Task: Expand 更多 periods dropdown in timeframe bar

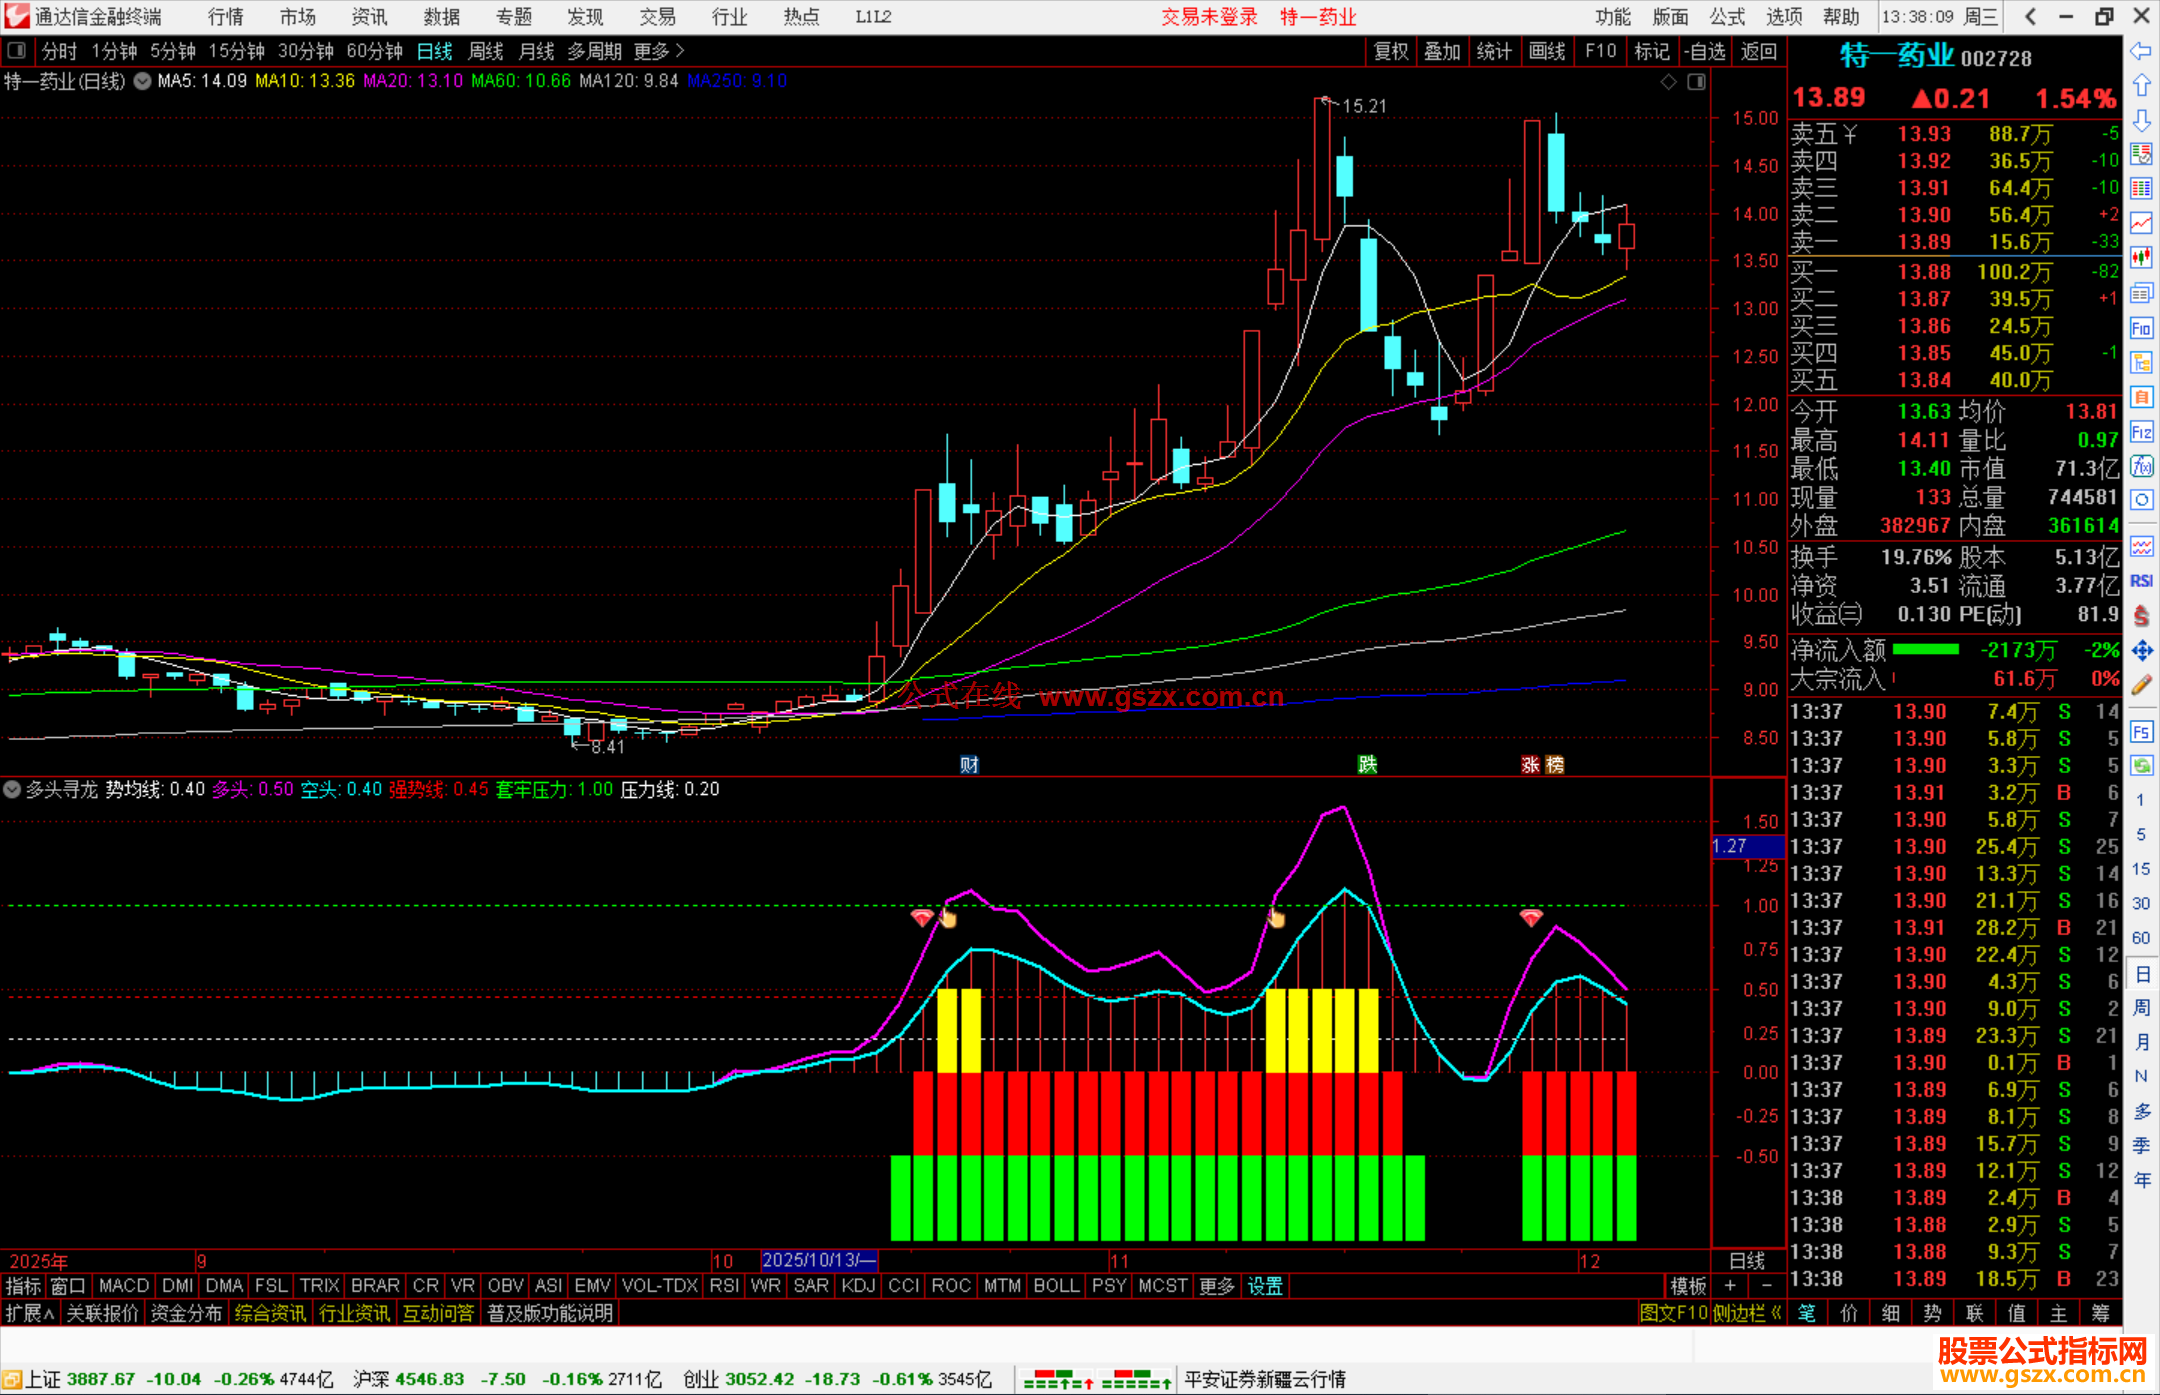Action: 659,51
